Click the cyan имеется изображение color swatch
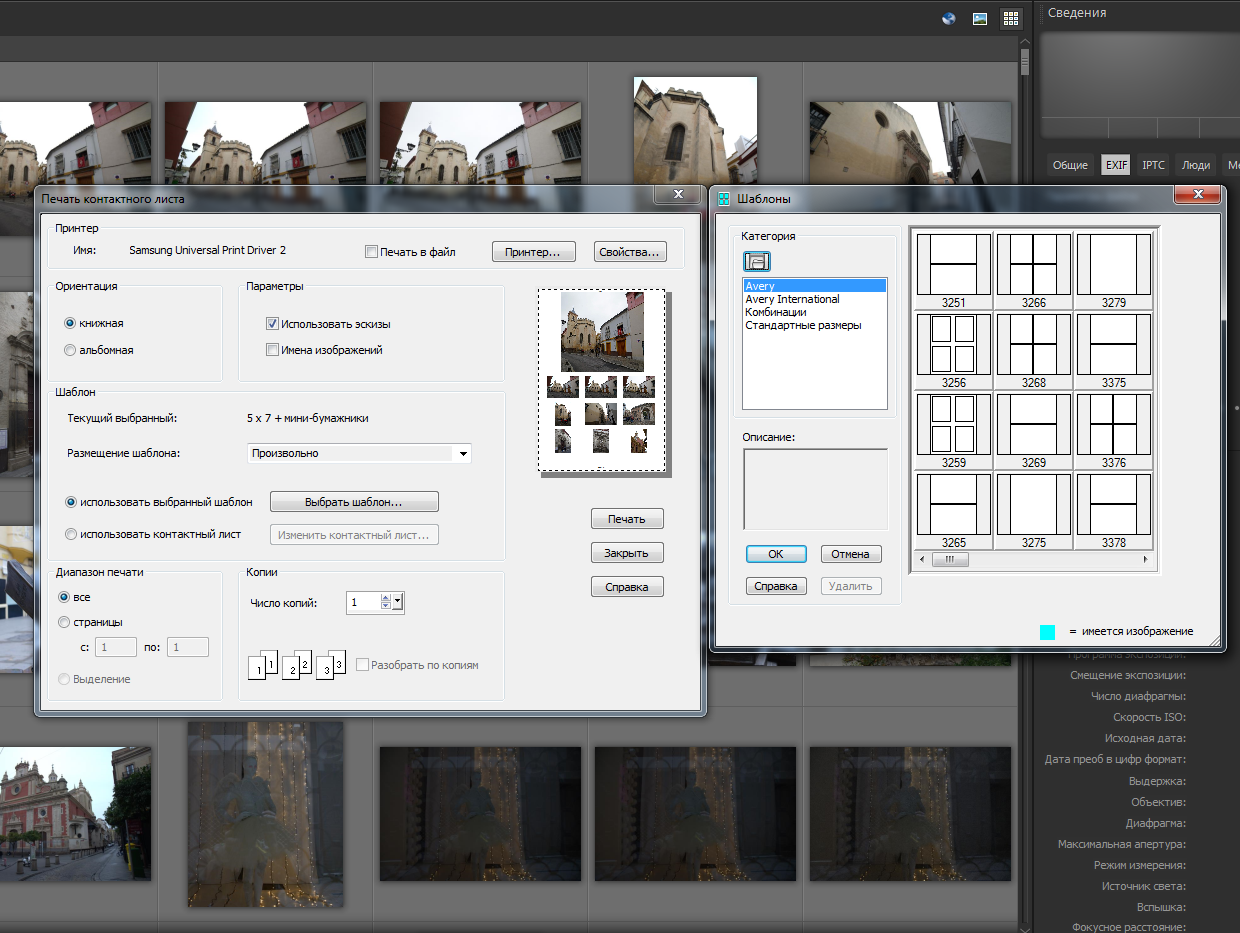 [1048, 632]
